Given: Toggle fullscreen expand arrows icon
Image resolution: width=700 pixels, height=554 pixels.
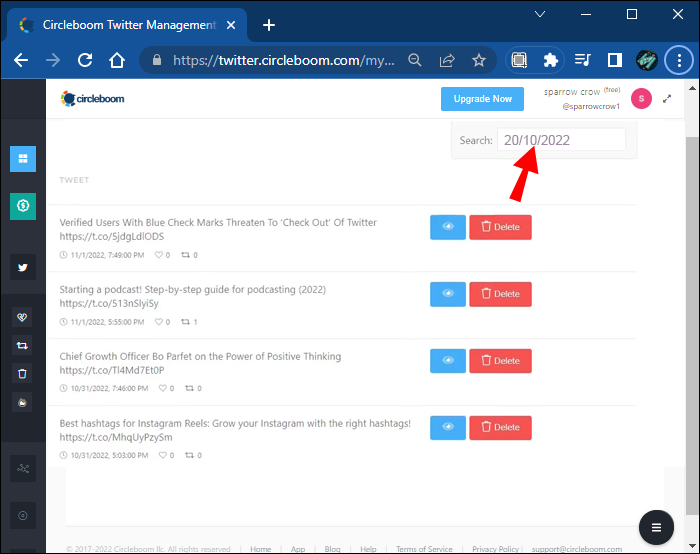Looking at the screenshot, I should (x=667, y=99).
